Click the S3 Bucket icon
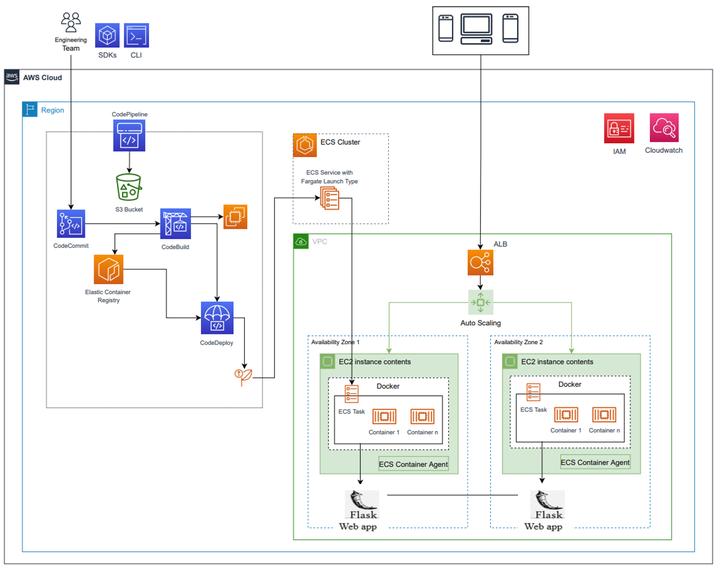The image size is (720, 572). pyautogui.click(x=129, y=187)
